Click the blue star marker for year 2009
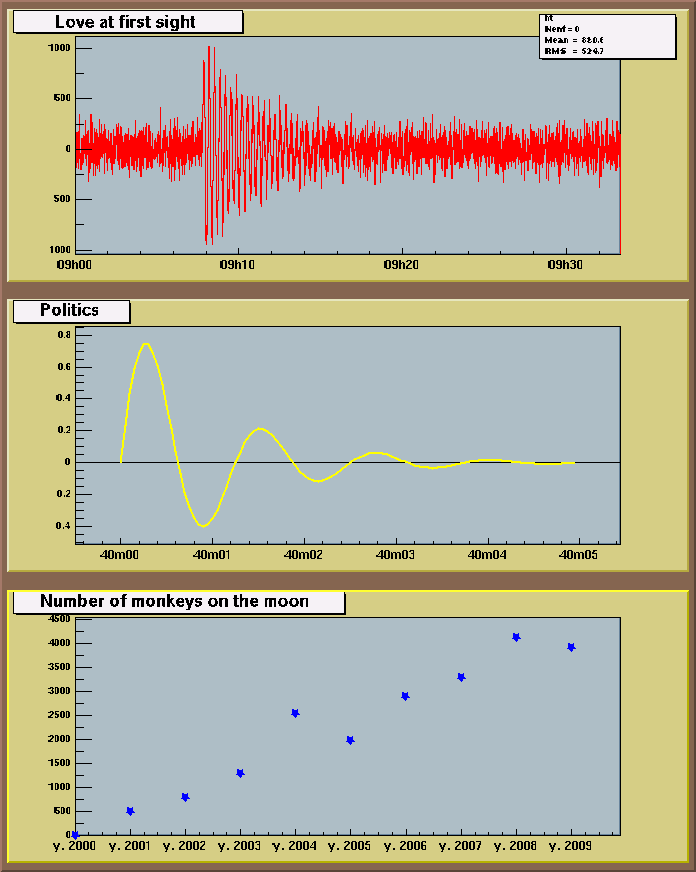The image size is (696, 872). (571, 647)
